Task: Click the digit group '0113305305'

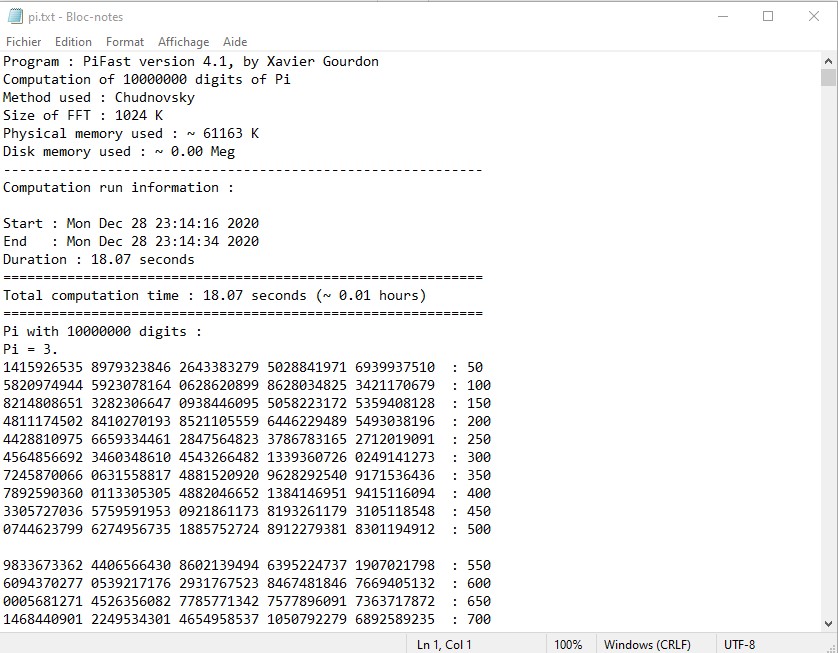Action: [131, 493]
